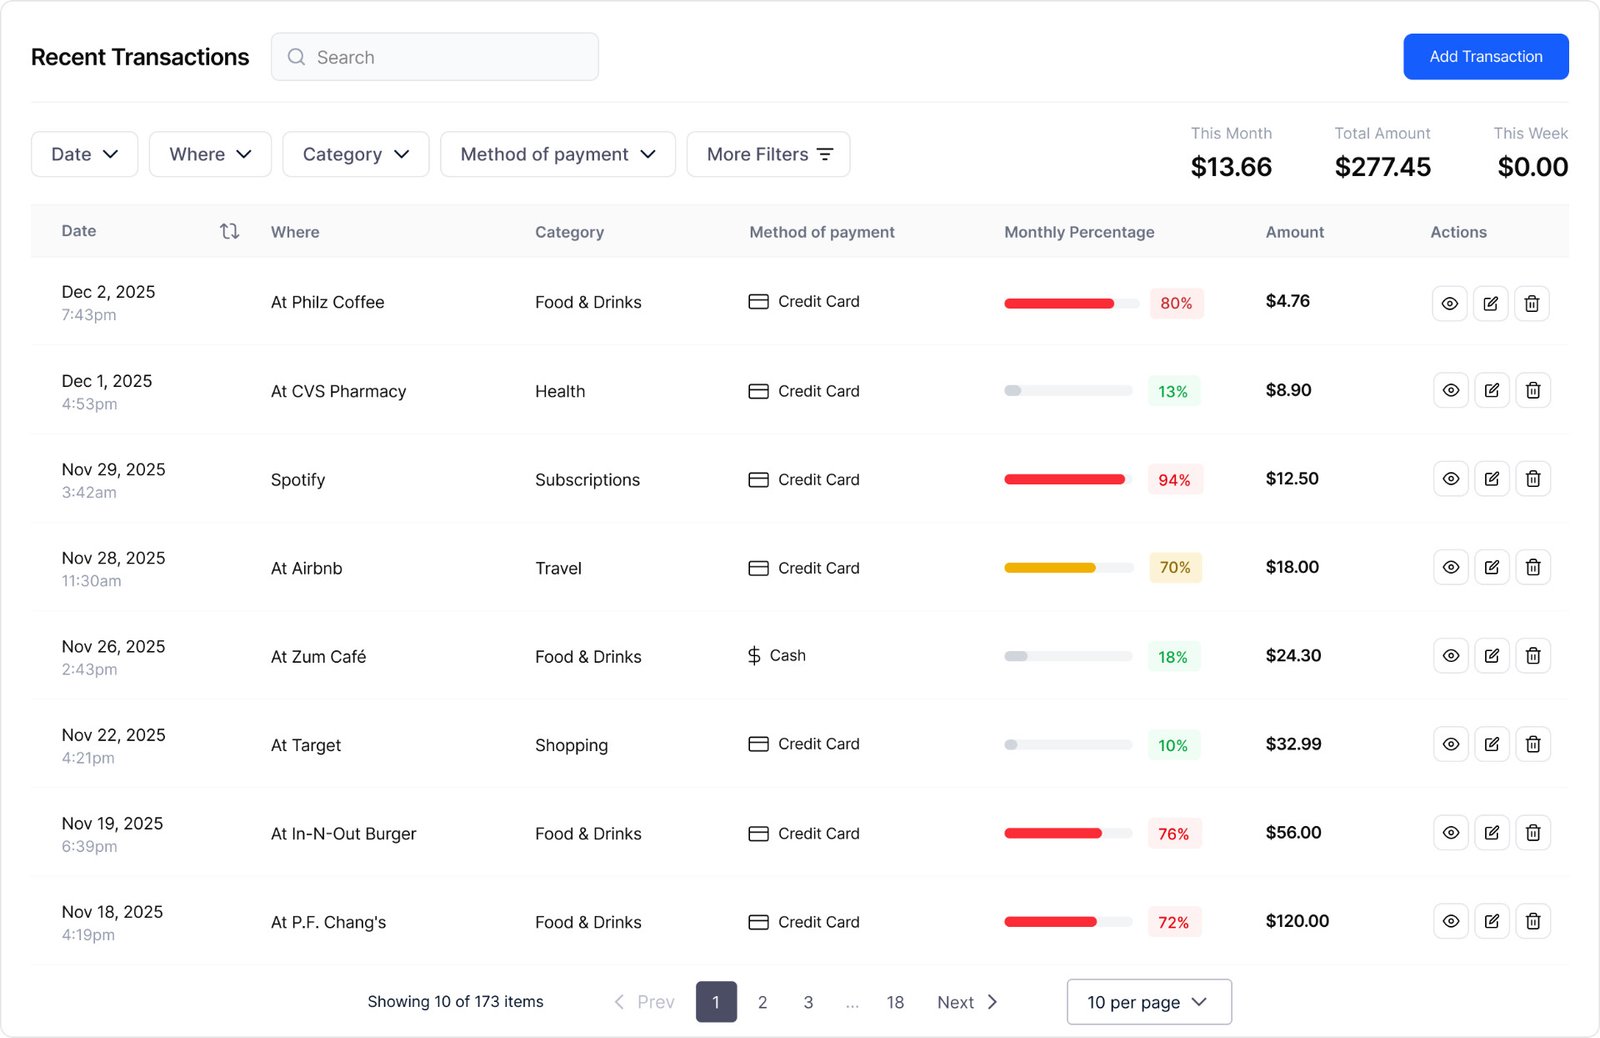
Task: Click the Add Transaction button
Action: pos(1486,57)
